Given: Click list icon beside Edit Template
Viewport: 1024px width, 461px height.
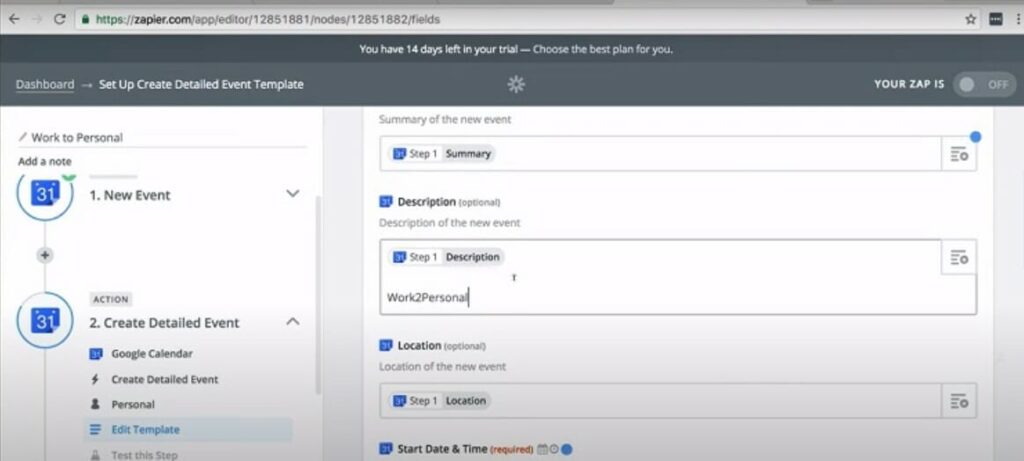Looking at the screenshot, I should click(95, 430).
